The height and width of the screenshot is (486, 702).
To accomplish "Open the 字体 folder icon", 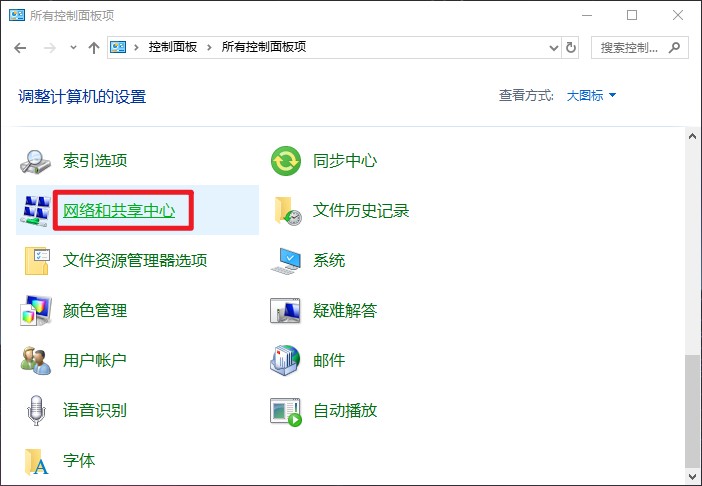I will point(36,461).
